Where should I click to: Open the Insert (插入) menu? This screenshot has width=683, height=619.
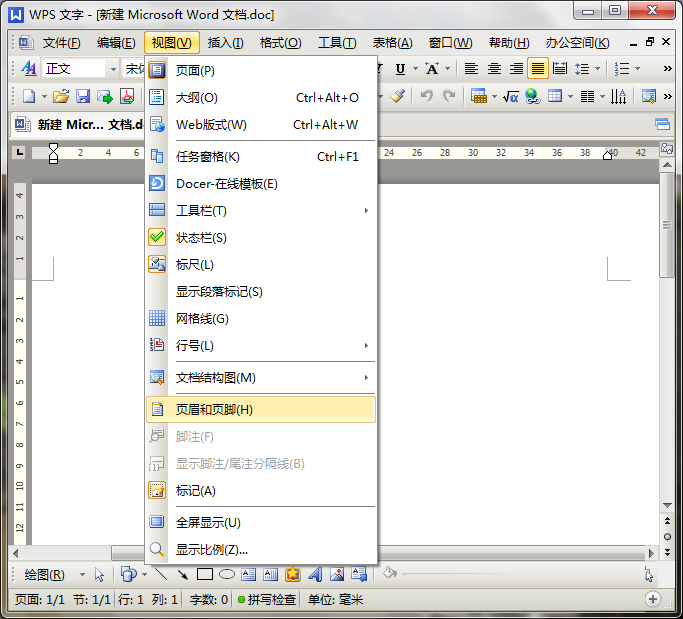click(x=225, y=43)
